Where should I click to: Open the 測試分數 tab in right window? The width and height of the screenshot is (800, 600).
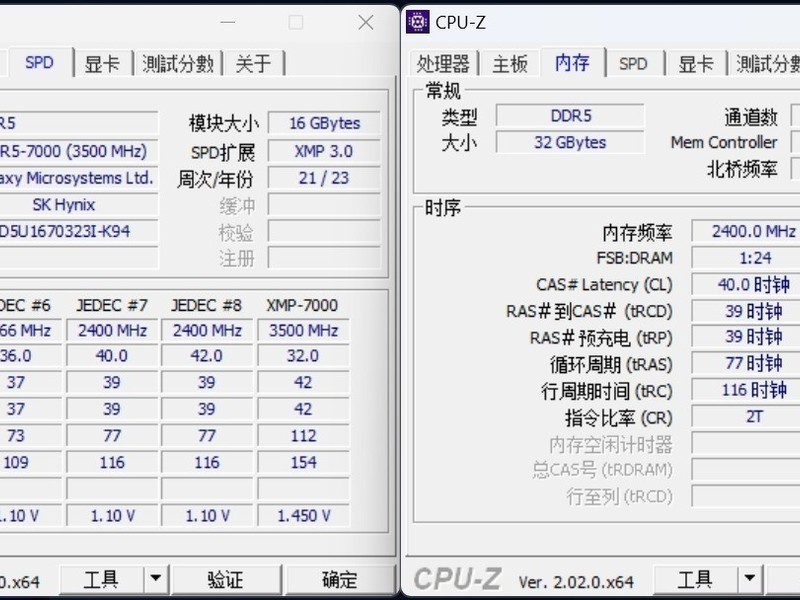click(x=766, y=64)
